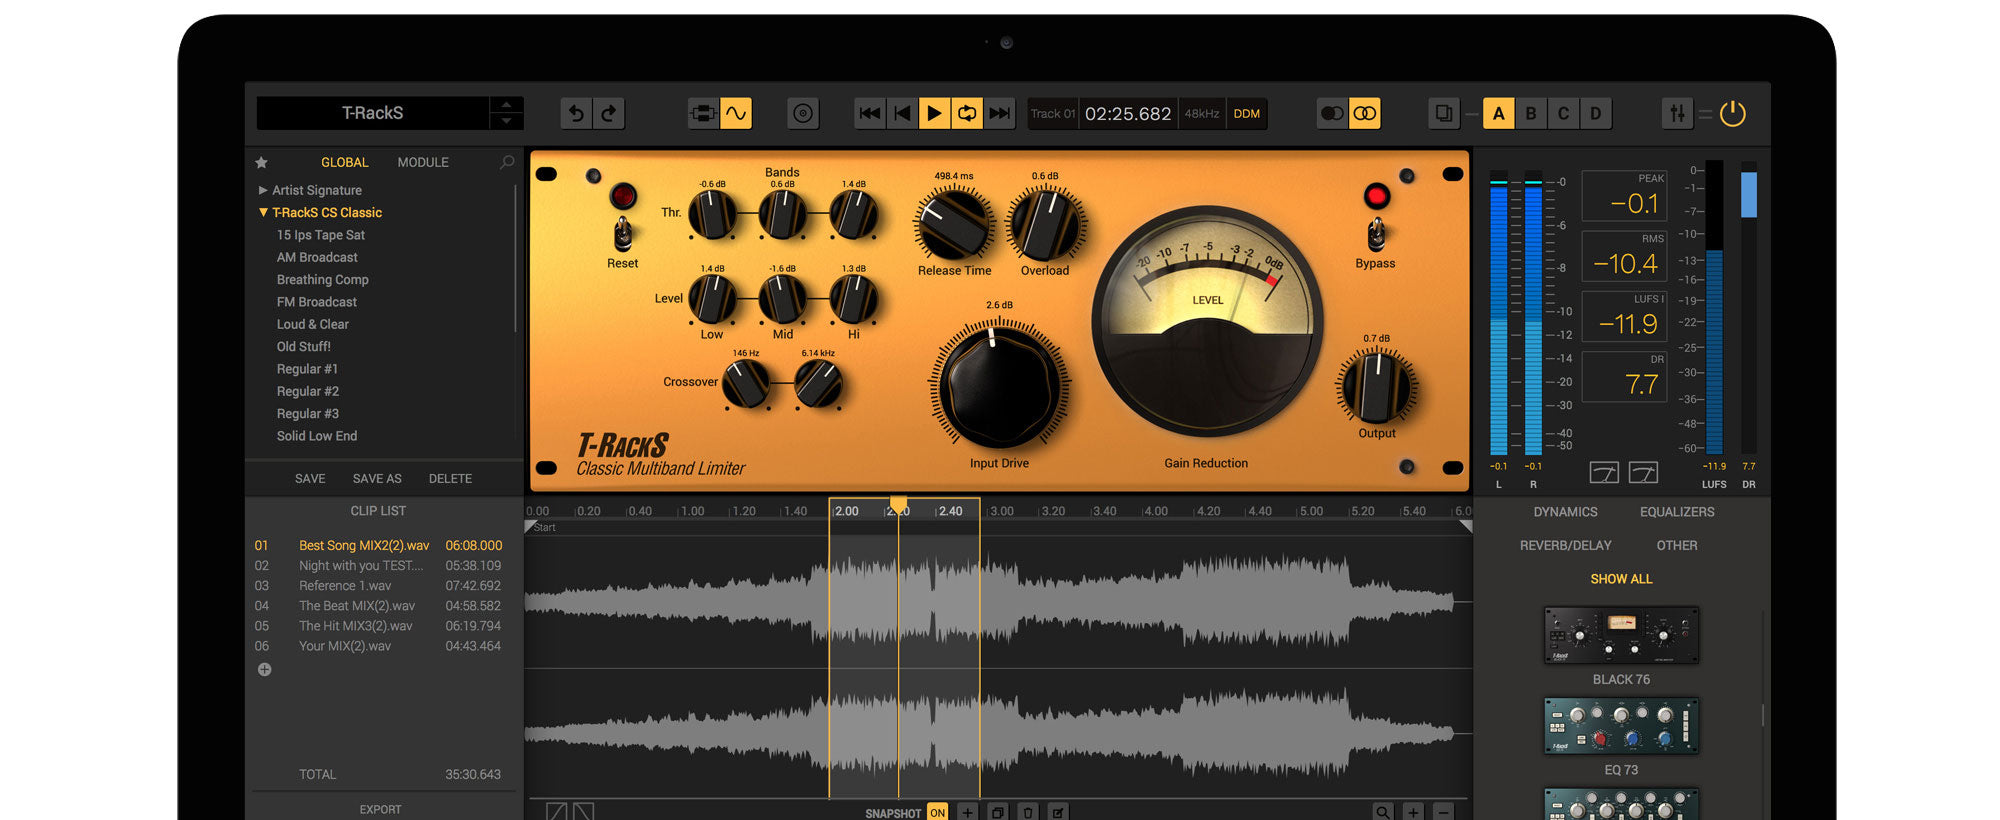Flip the limiter Bypass switch
The height and width of the screenshot is (820, 2000).
click(x=1376, y=234)
